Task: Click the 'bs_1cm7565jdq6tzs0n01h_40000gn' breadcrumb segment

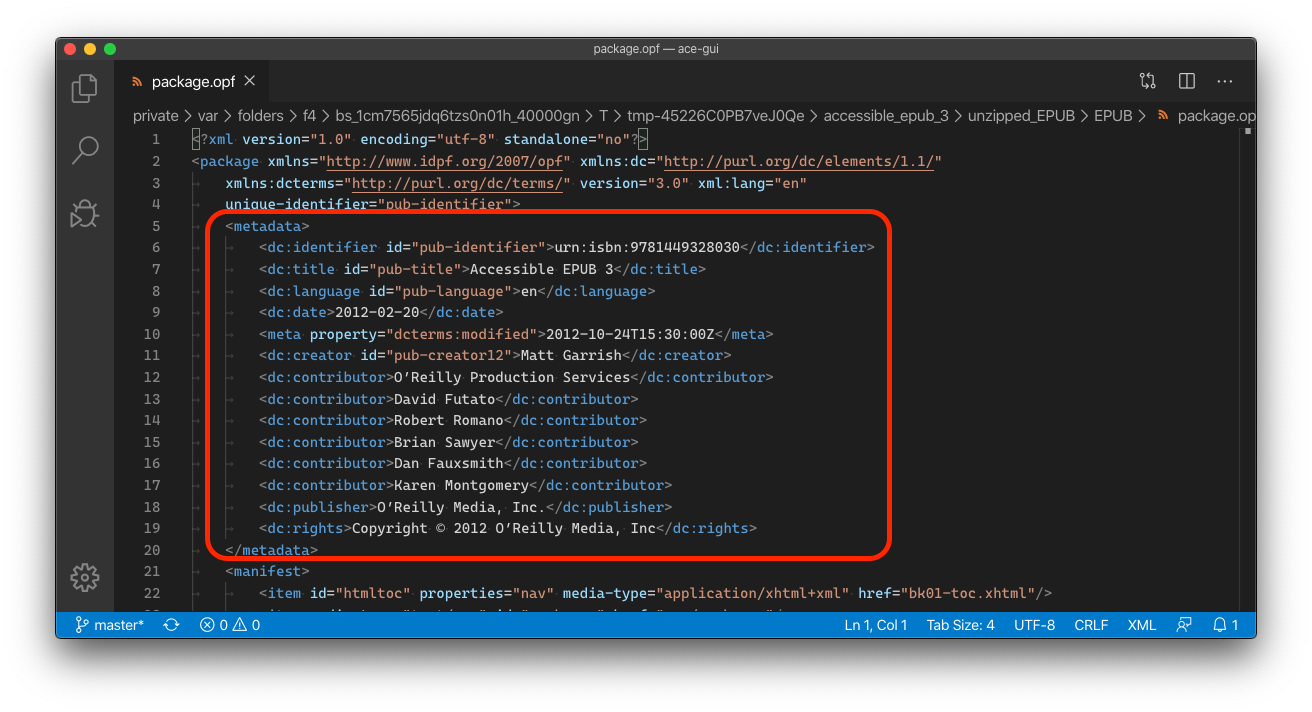Action: [x=458, y=116]
